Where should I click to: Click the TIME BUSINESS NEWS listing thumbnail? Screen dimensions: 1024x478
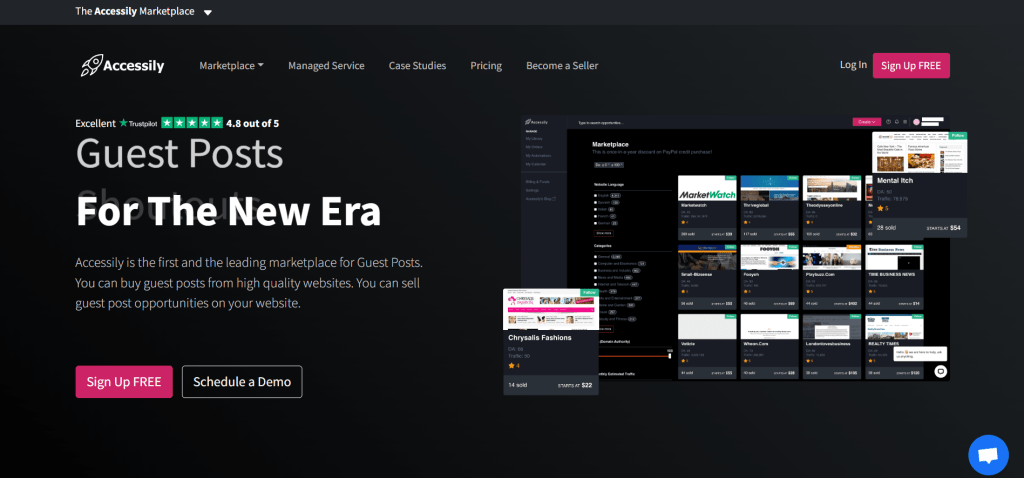point(894,257)
